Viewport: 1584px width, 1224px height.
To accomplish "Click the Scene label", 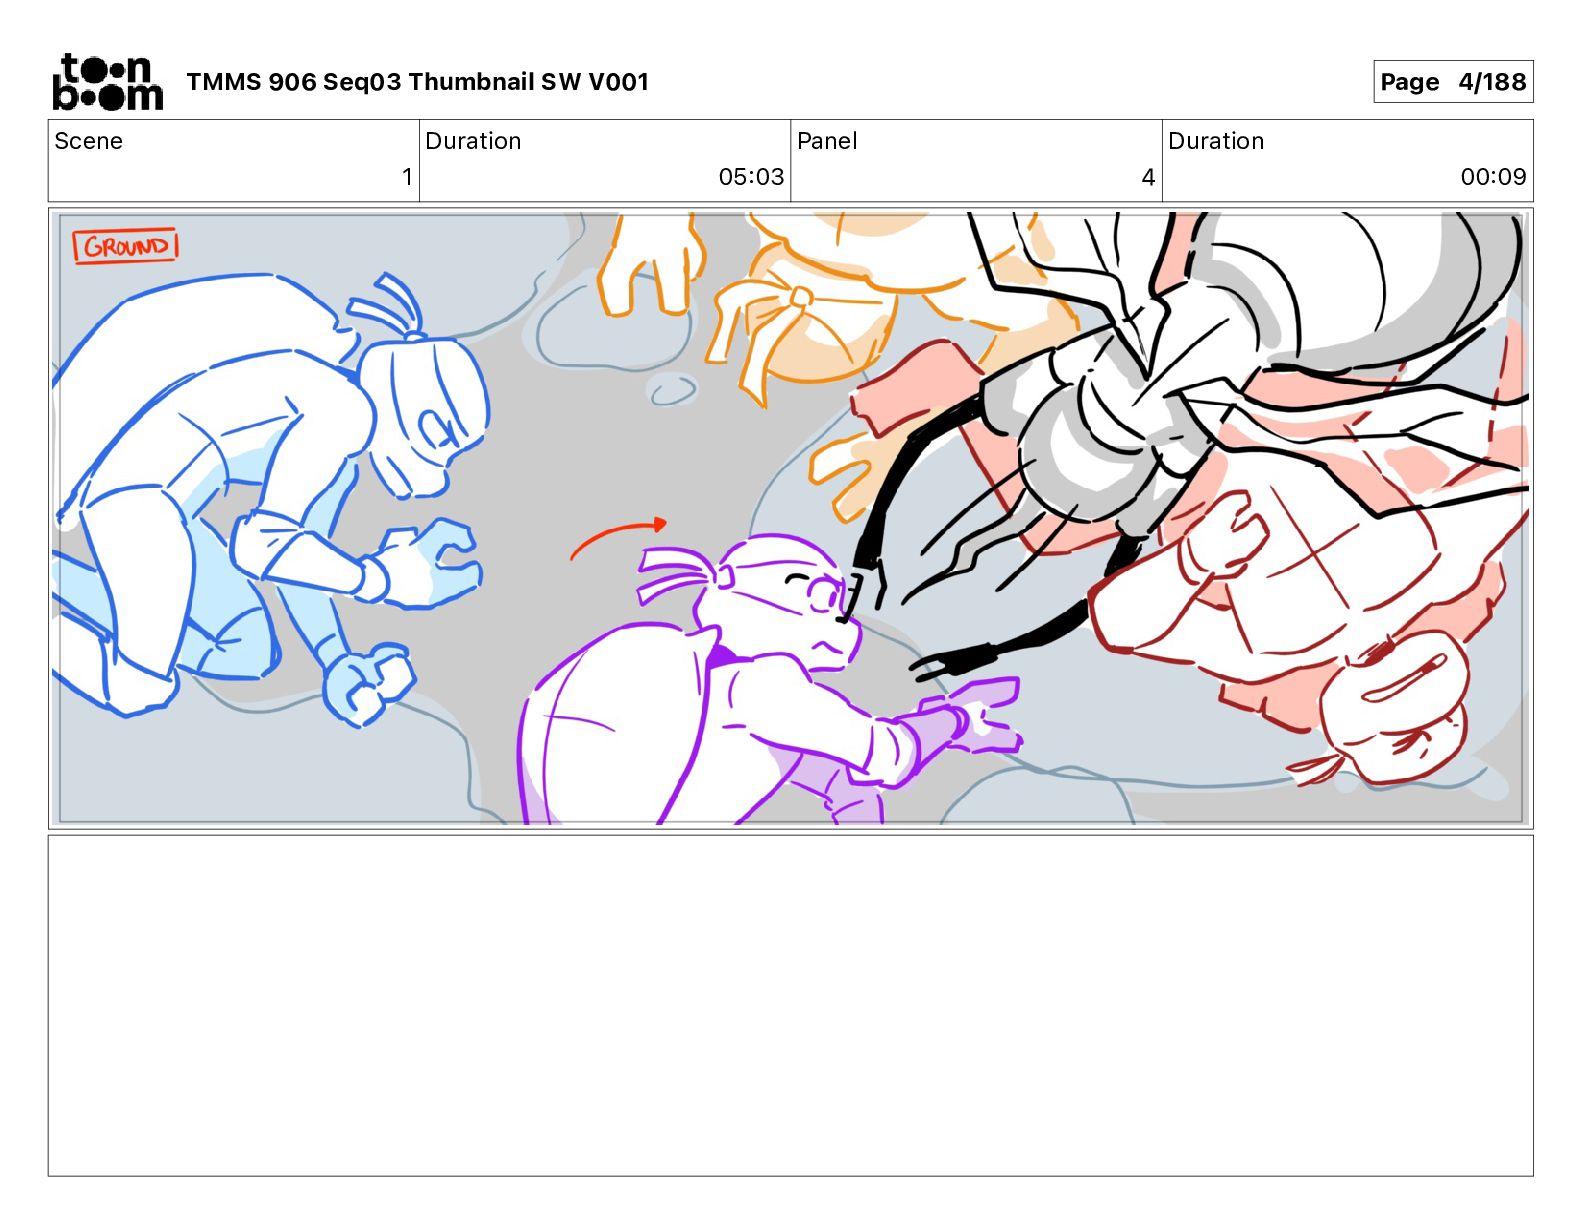I will tap(88, 141).
